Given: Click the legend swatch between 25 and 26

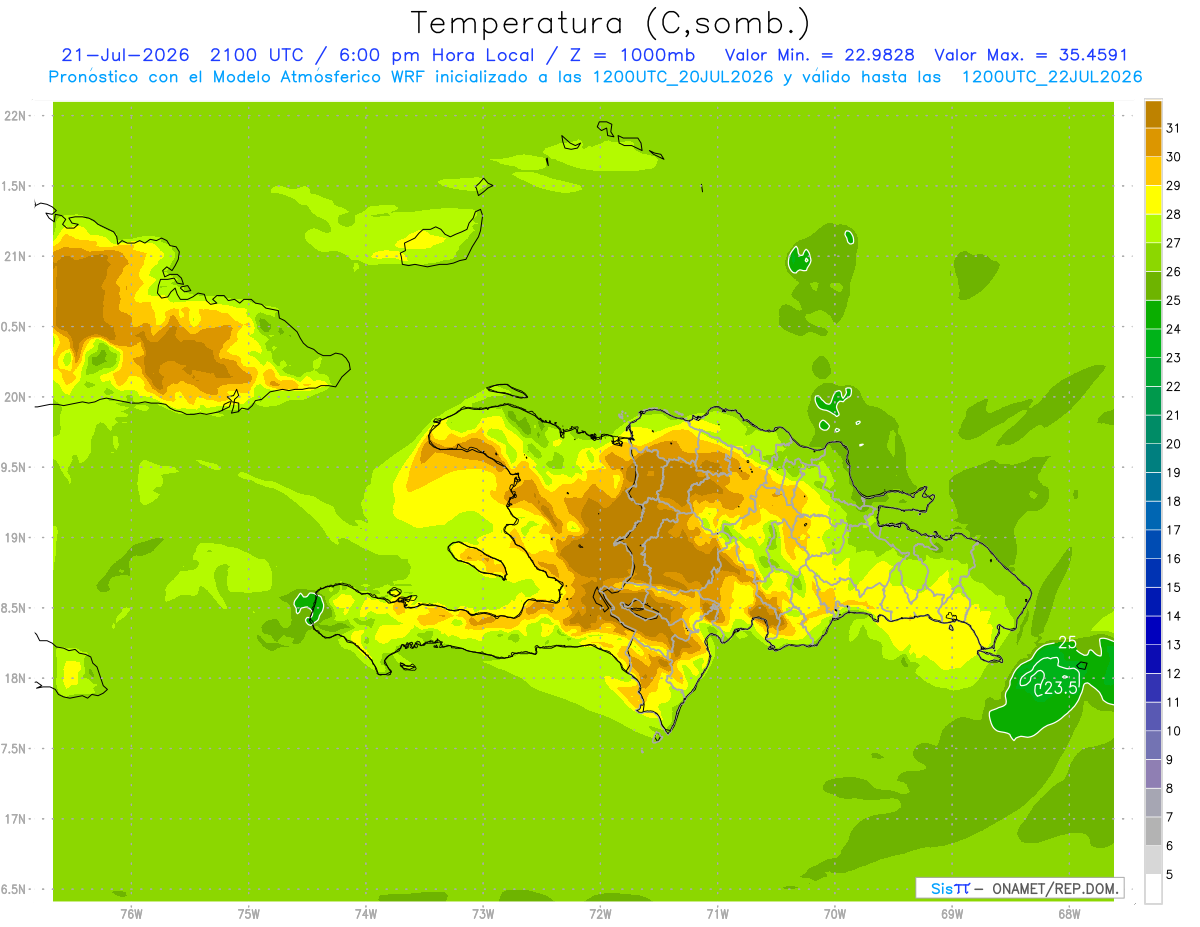Looking at the screenshot, I should tap(1153, 286).
